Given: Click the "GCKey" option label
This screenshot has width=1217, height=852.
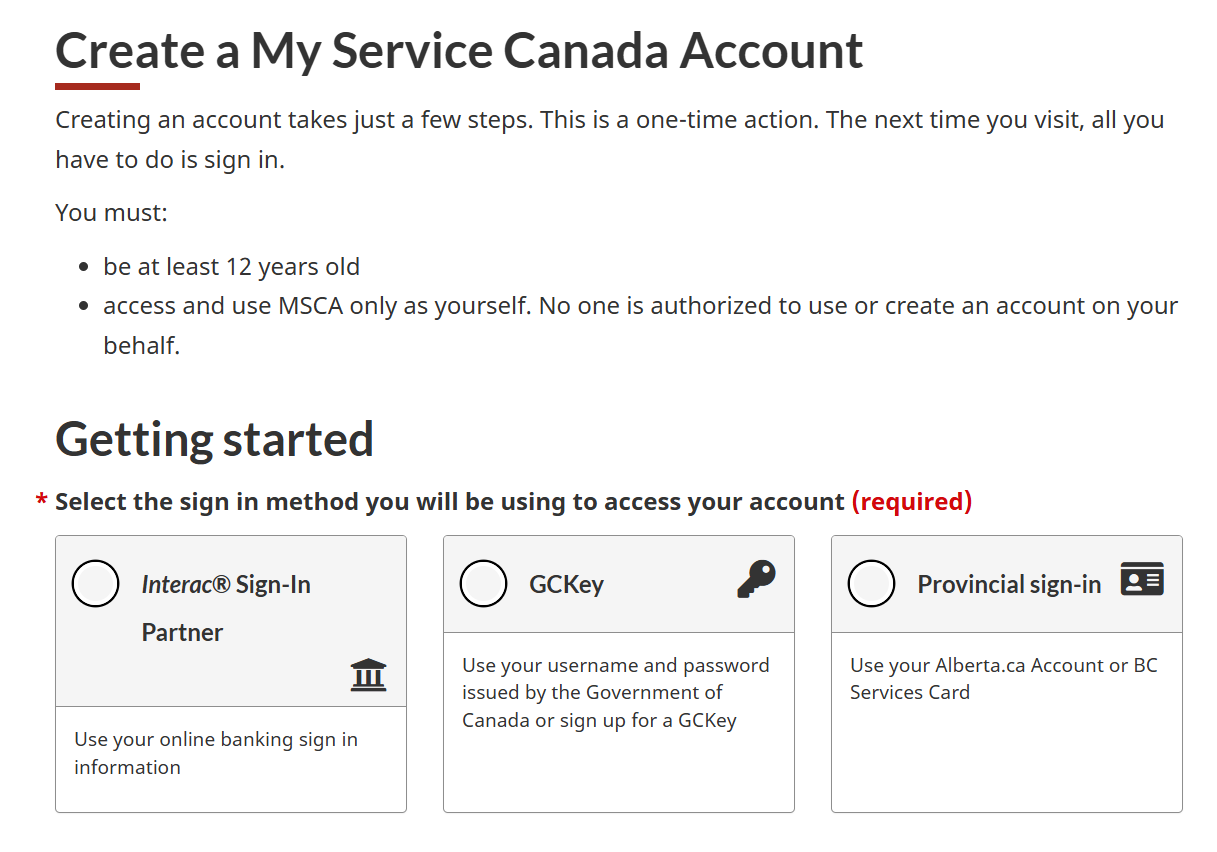Looking at the screenshot, I should pos(566,584).
